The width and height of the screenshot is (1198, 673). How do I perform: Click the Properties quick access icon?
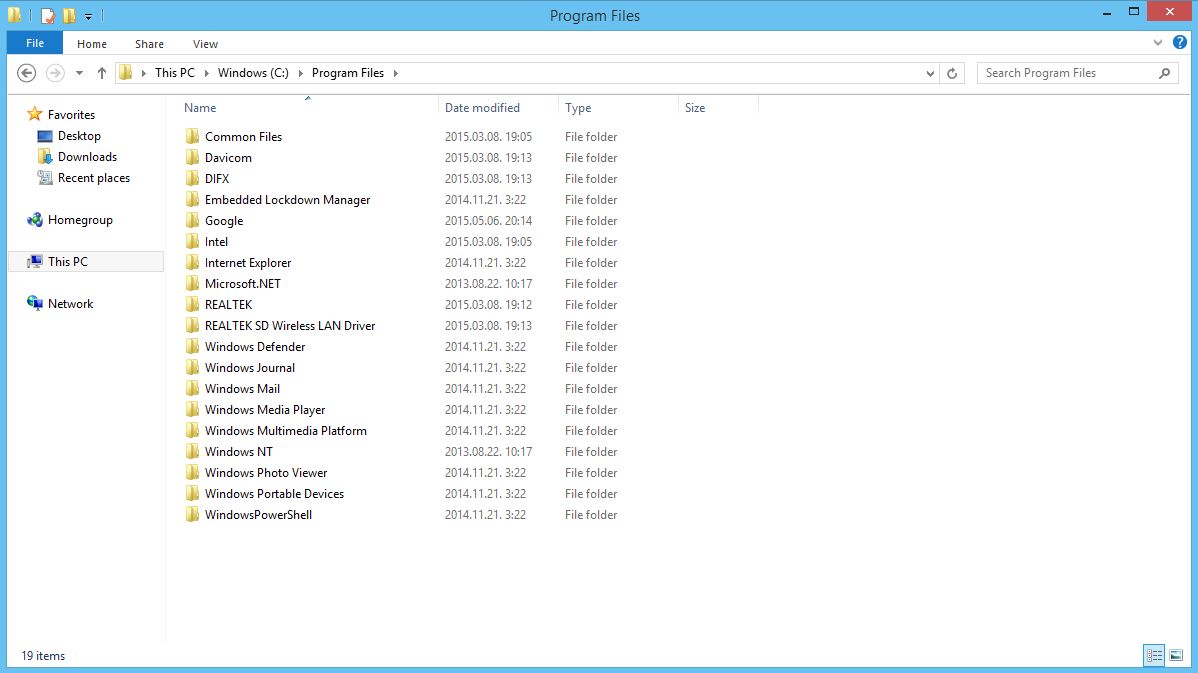tap(47, 15)
